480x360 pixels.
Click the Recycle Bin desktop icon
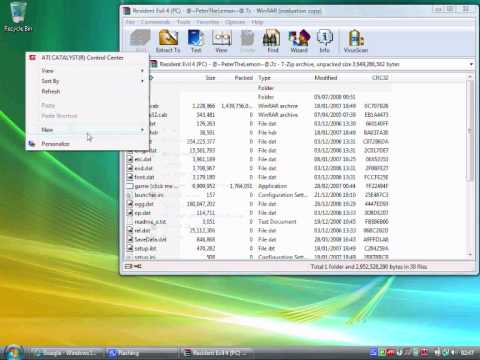18,17
